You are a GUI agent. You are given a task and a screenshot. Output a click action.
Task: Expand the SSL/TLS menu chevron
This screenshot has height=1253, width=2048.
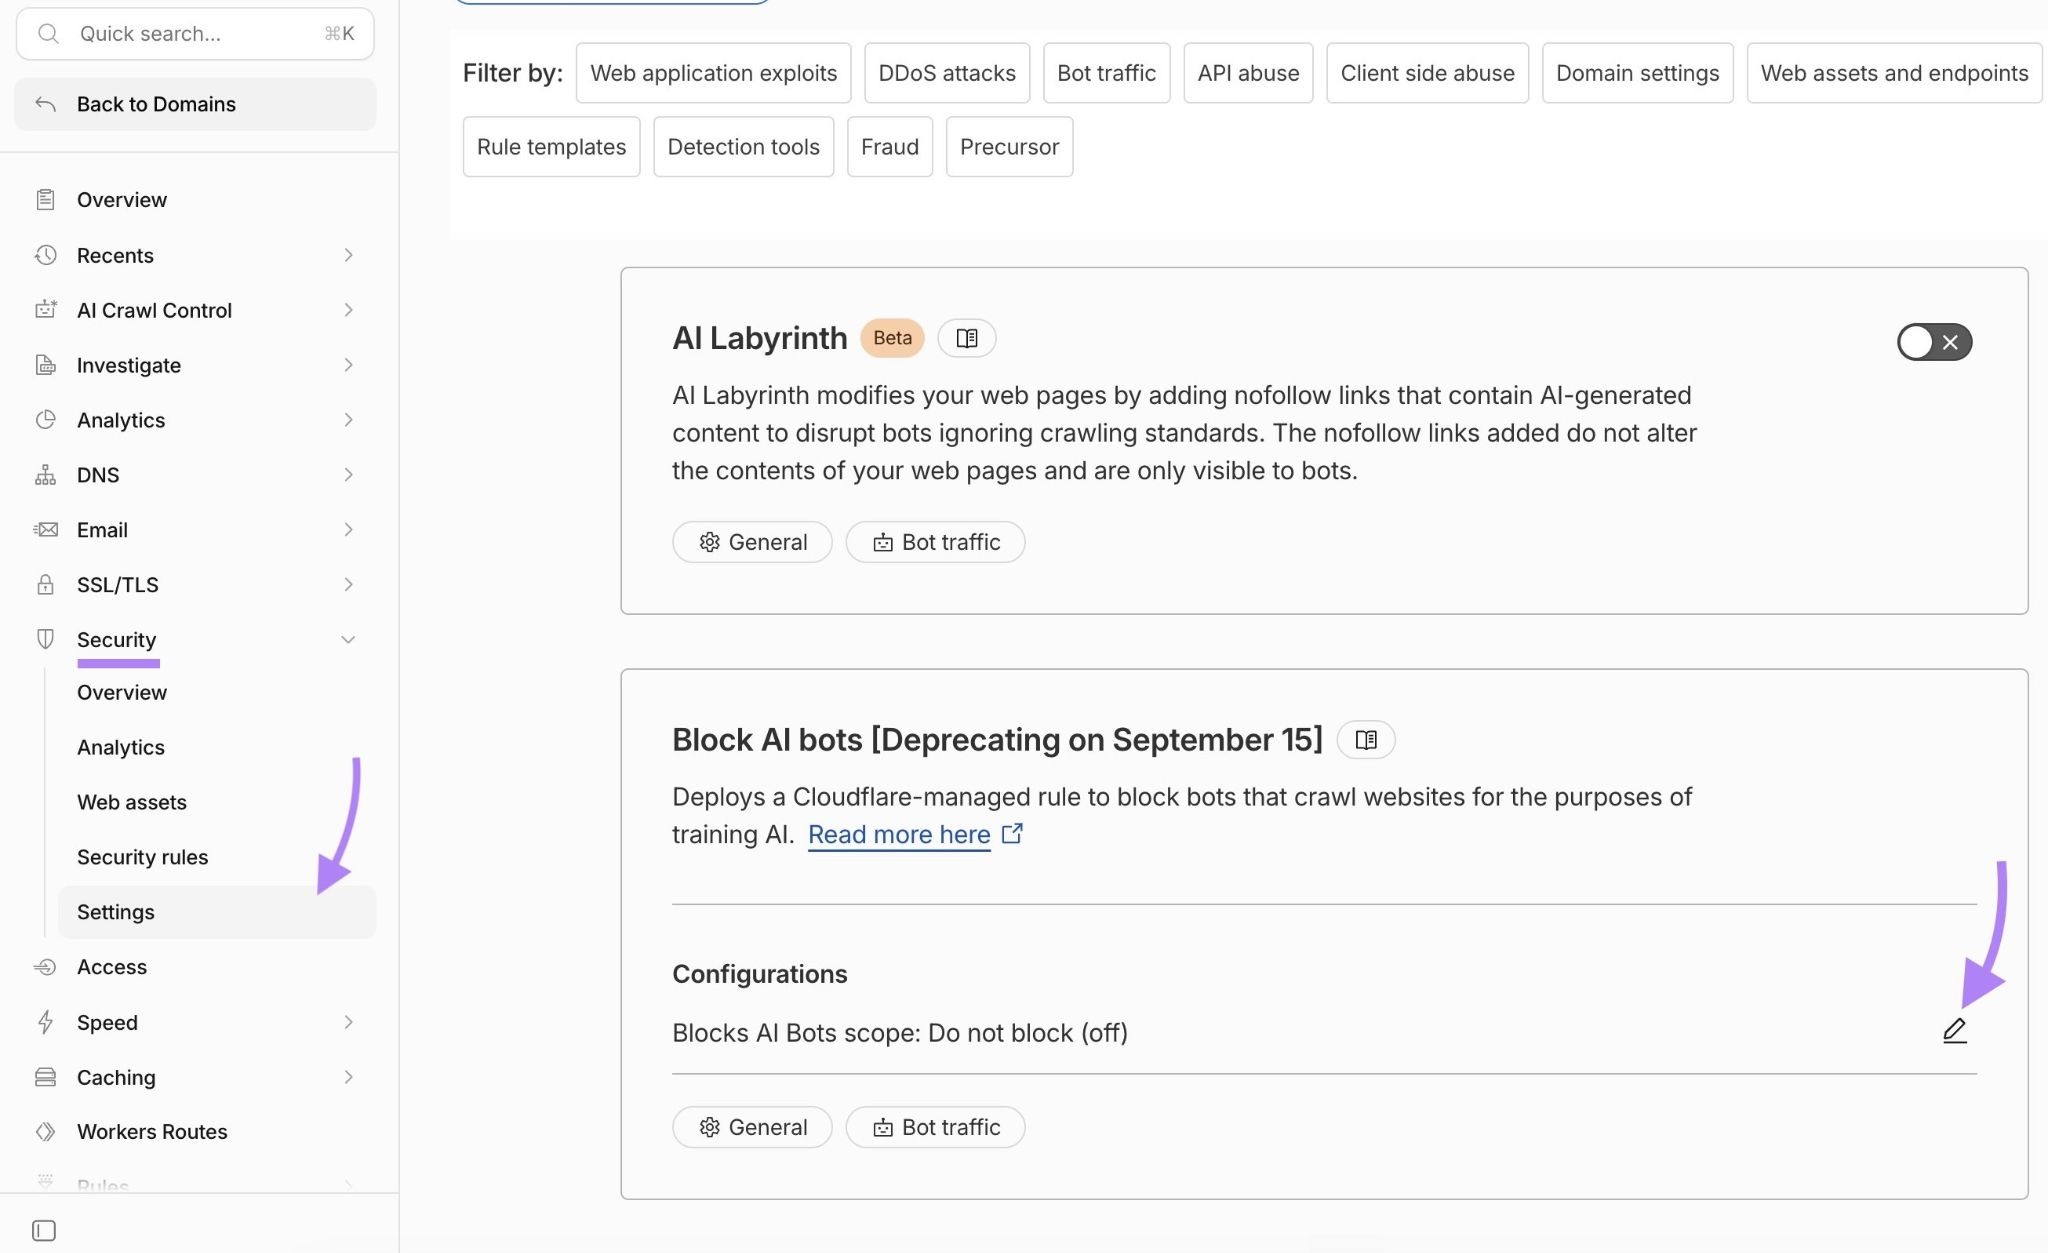coord(348,585)
